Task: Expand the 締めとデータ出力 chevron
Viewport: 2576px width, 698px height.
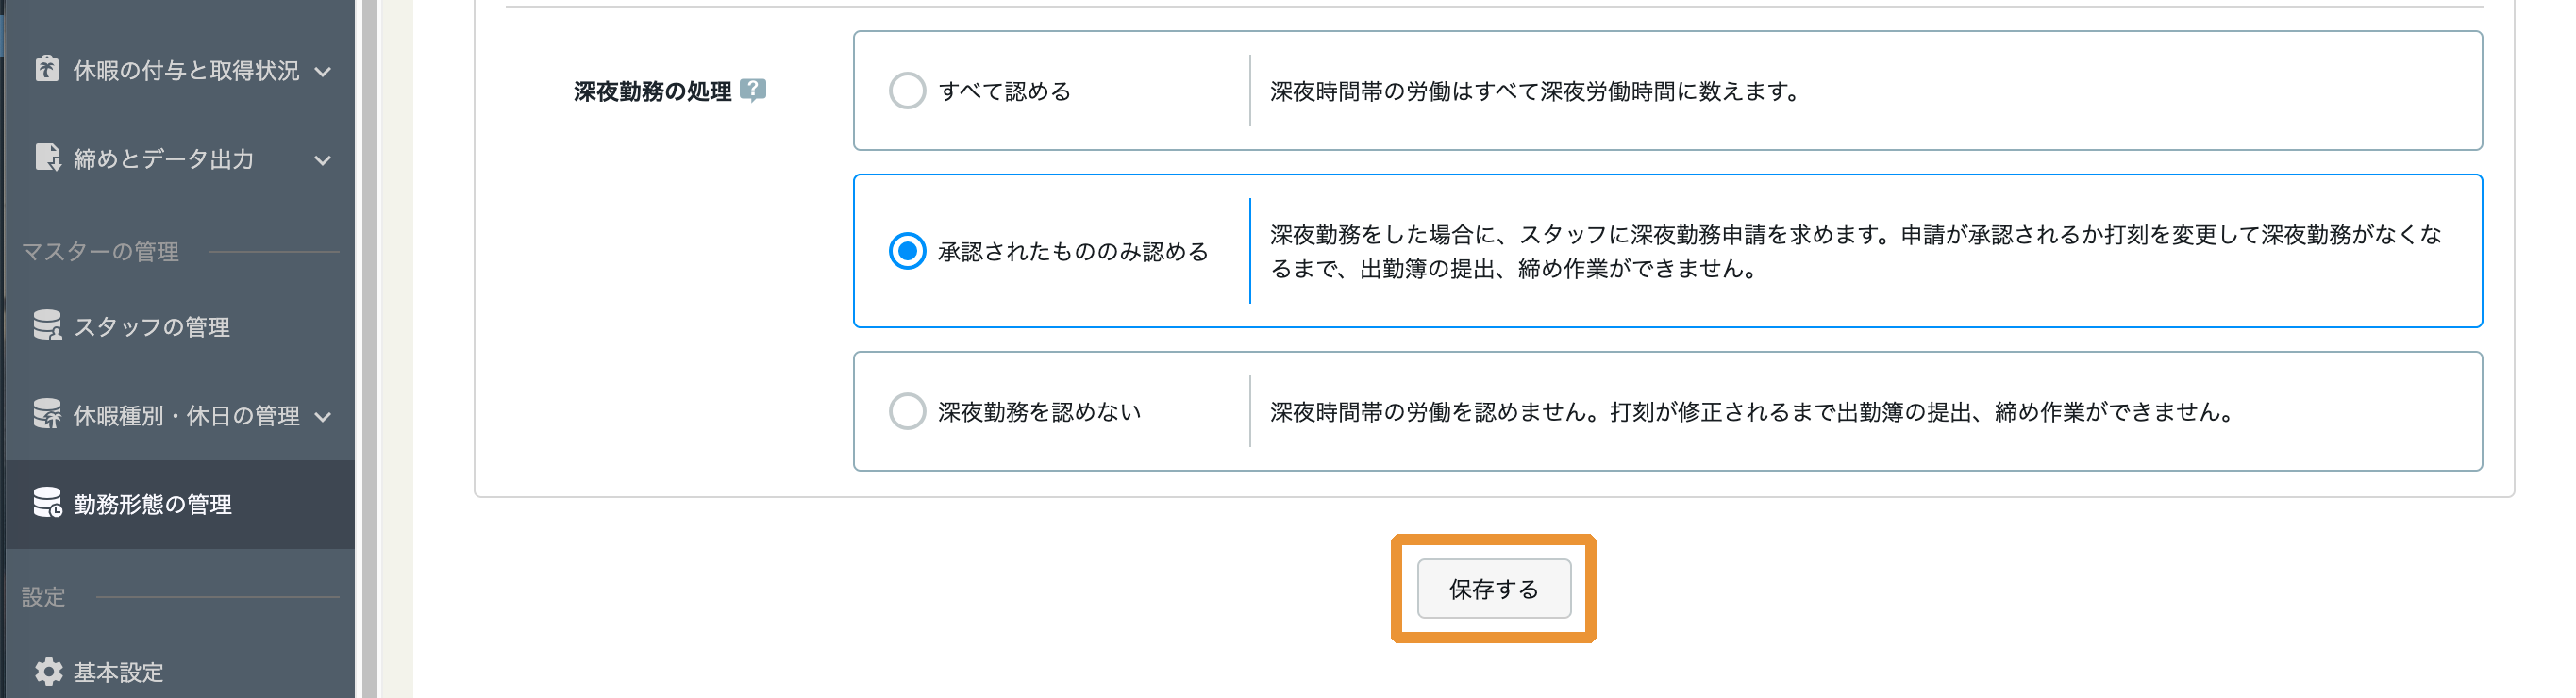Action: tap(322, 160)
